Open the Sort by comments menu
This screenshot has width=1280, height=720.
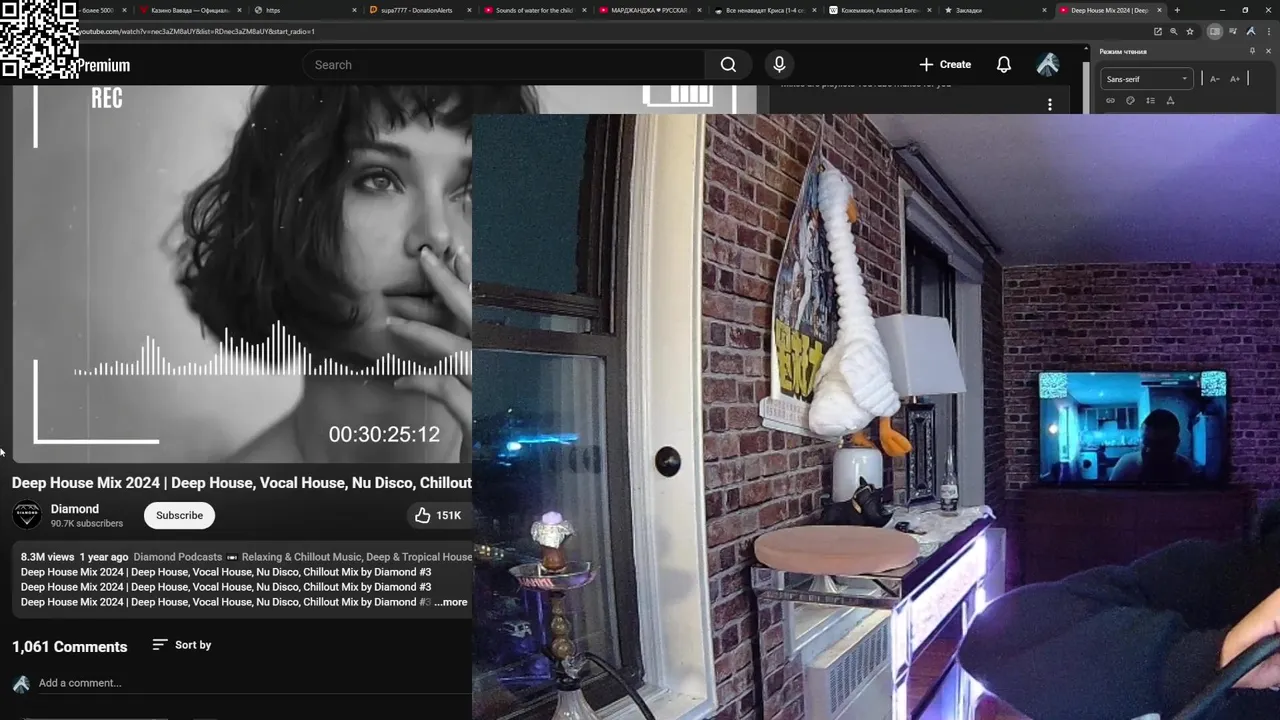click(x=182, y=645)
